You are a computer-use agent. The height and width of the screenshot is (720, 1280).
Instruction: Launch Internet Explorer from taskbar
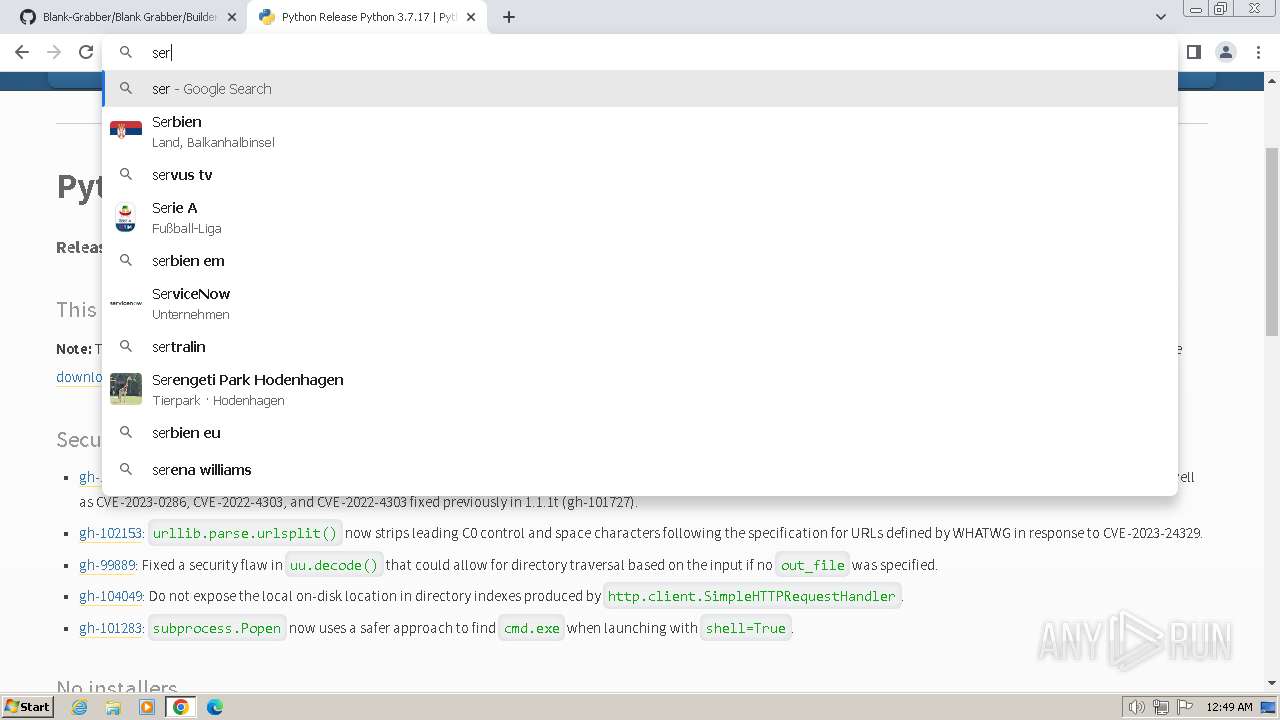(80, 707)
